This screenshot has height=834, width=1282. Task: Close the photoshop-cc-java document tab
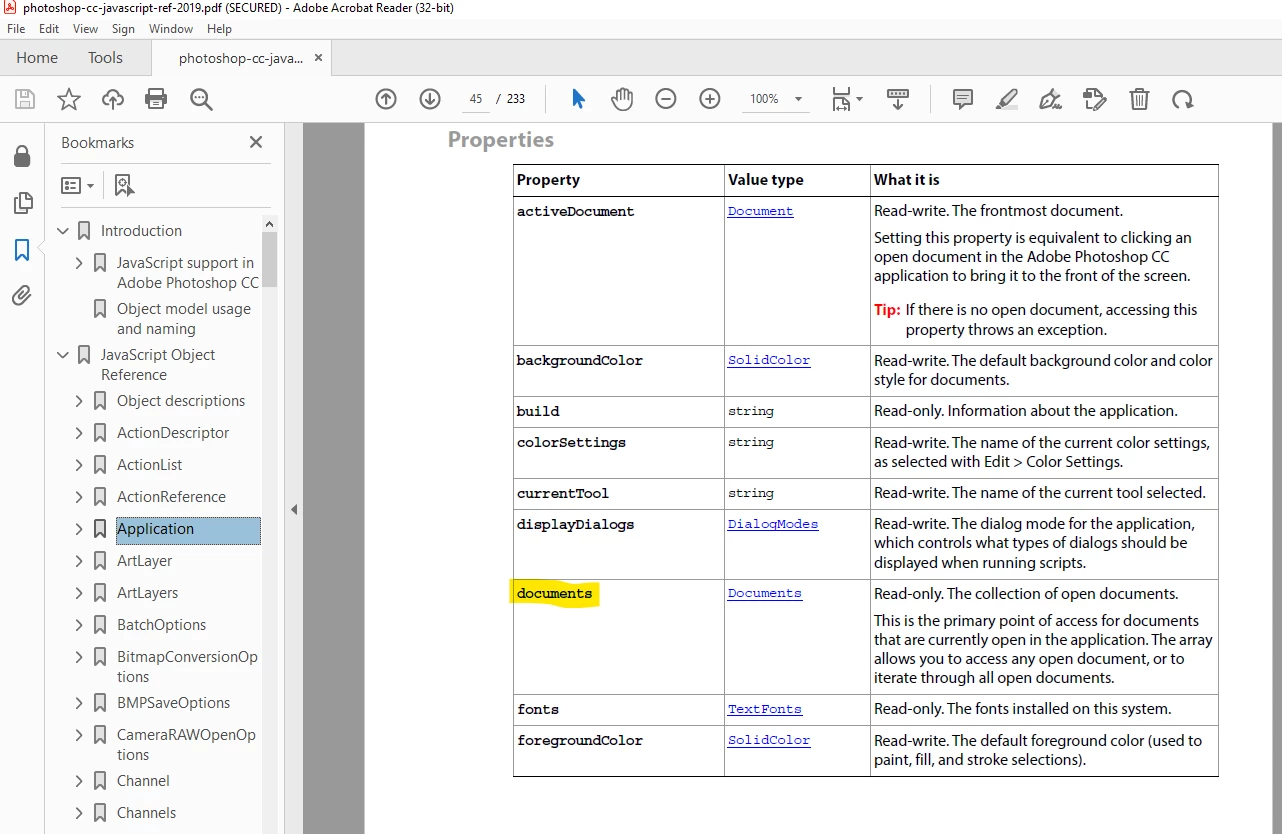coord(318,58)
